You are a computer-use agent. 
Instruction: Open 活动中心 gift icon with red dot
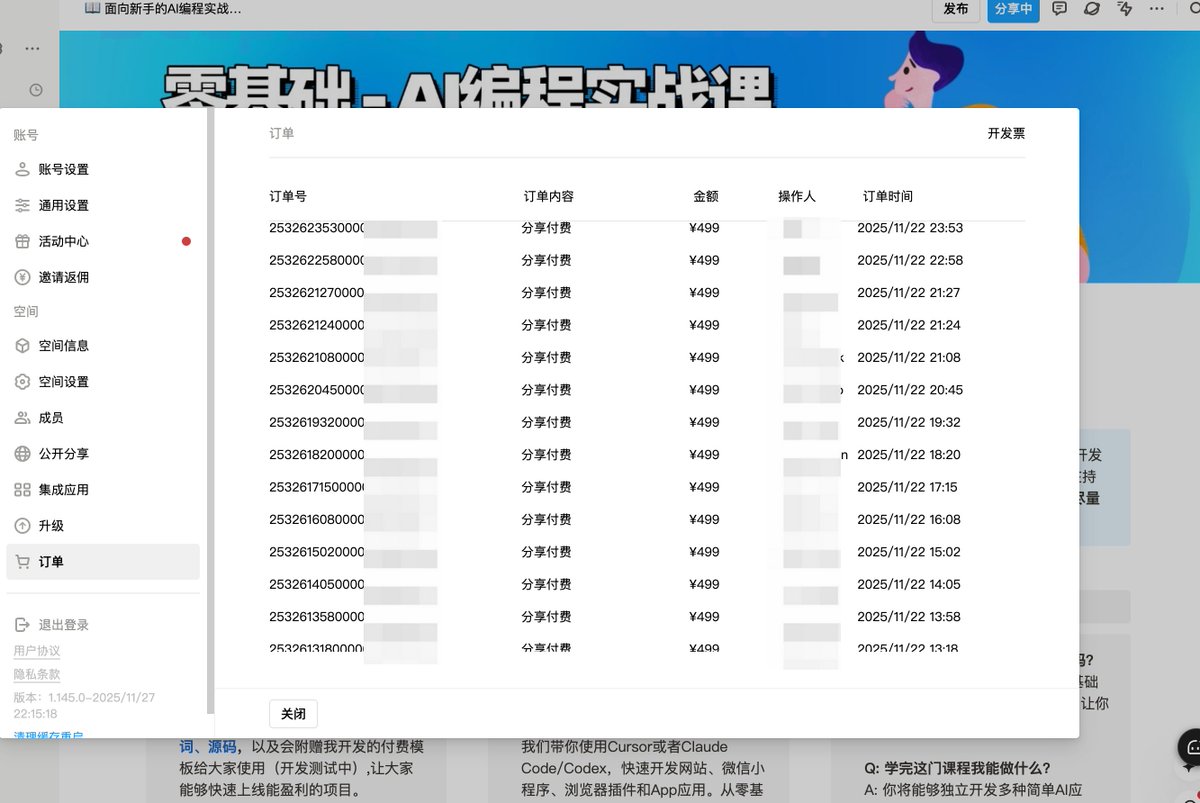coord(70,241)
